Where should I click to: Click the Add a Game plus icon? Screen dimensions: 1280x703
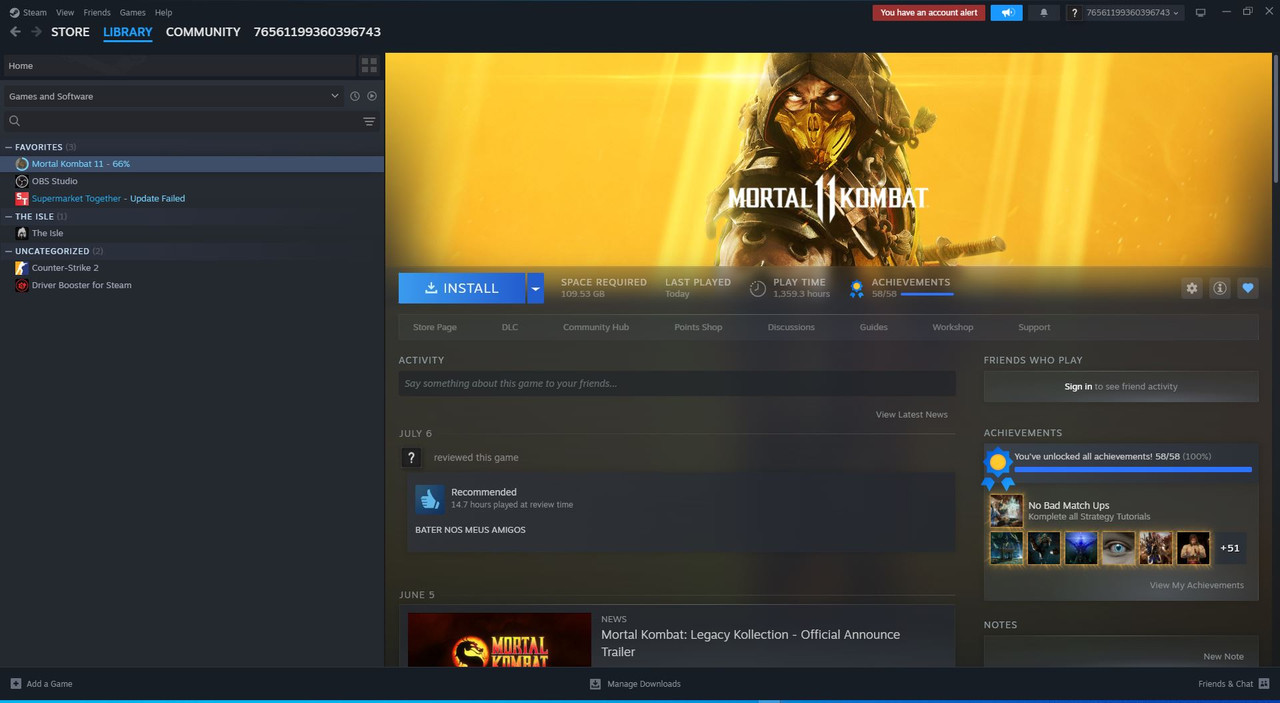[15, 684]
